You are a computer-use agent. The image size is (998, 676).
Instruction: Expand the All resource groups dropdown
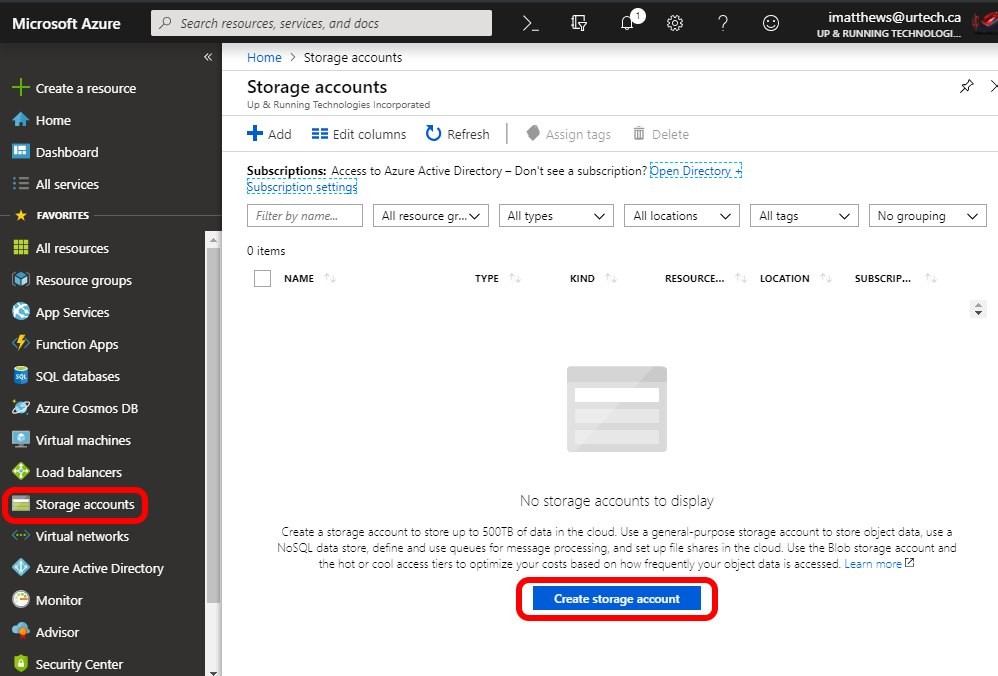click(x=430, y=216)
